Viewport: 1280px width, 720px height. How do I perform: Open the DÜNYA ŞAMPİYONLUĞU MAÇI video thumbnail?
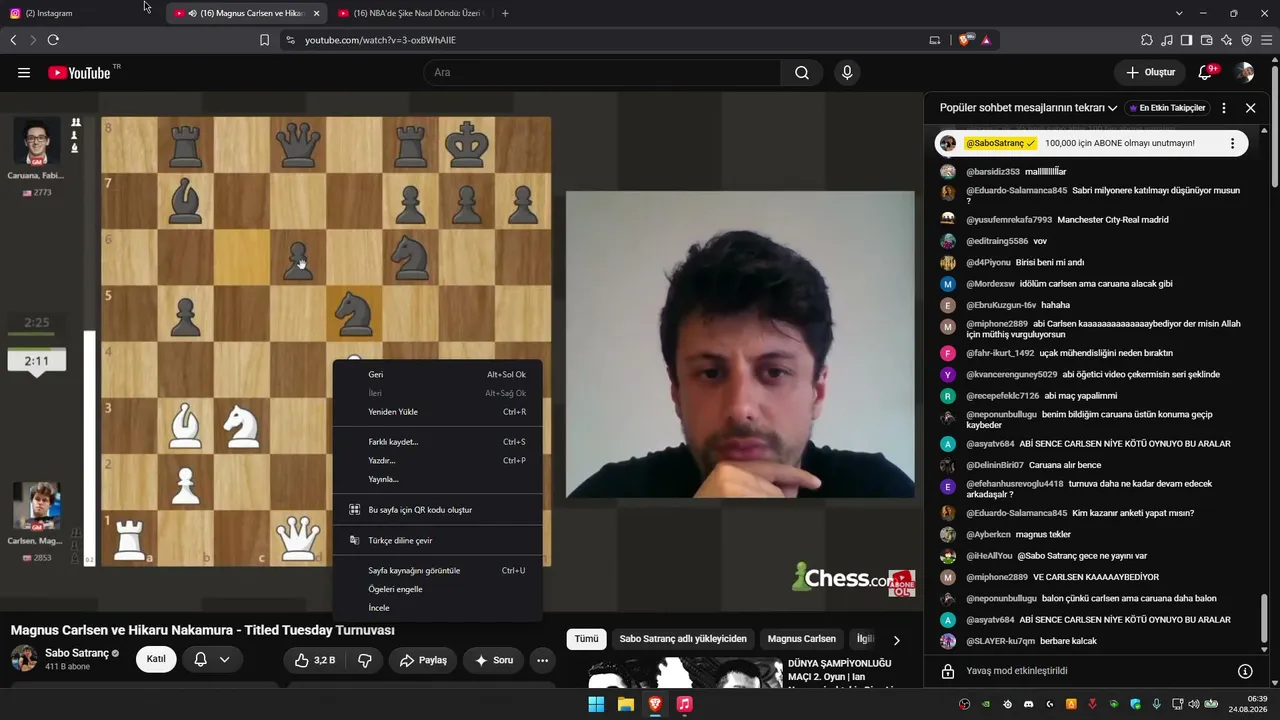(x=684, y=672)
